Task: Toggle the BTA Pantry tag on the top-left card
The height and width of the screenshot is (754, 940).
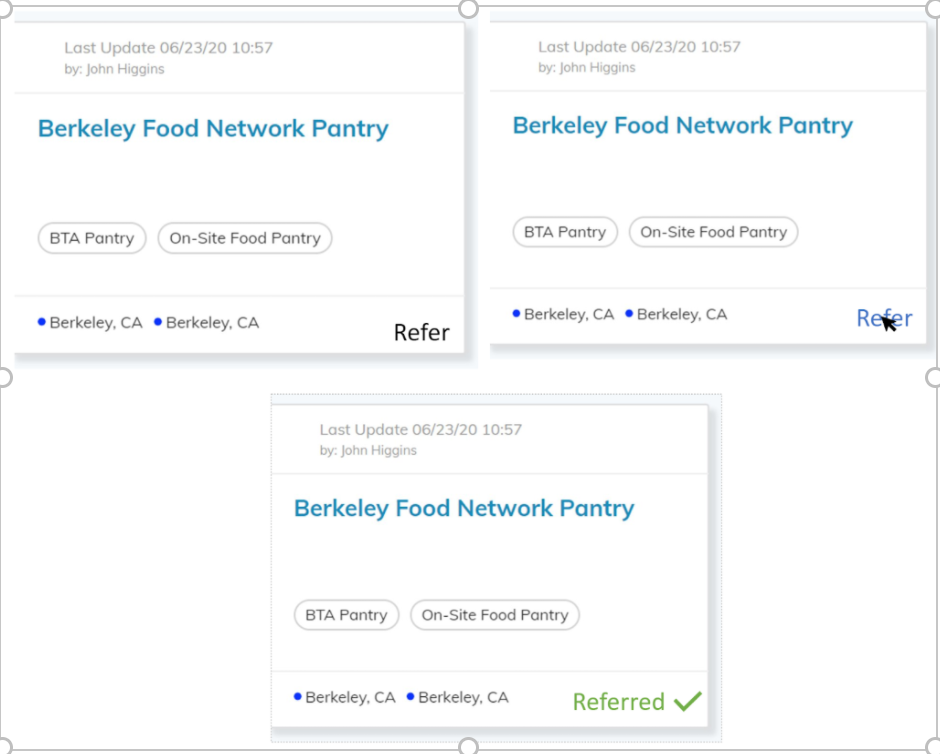Action: click(91, 238)
